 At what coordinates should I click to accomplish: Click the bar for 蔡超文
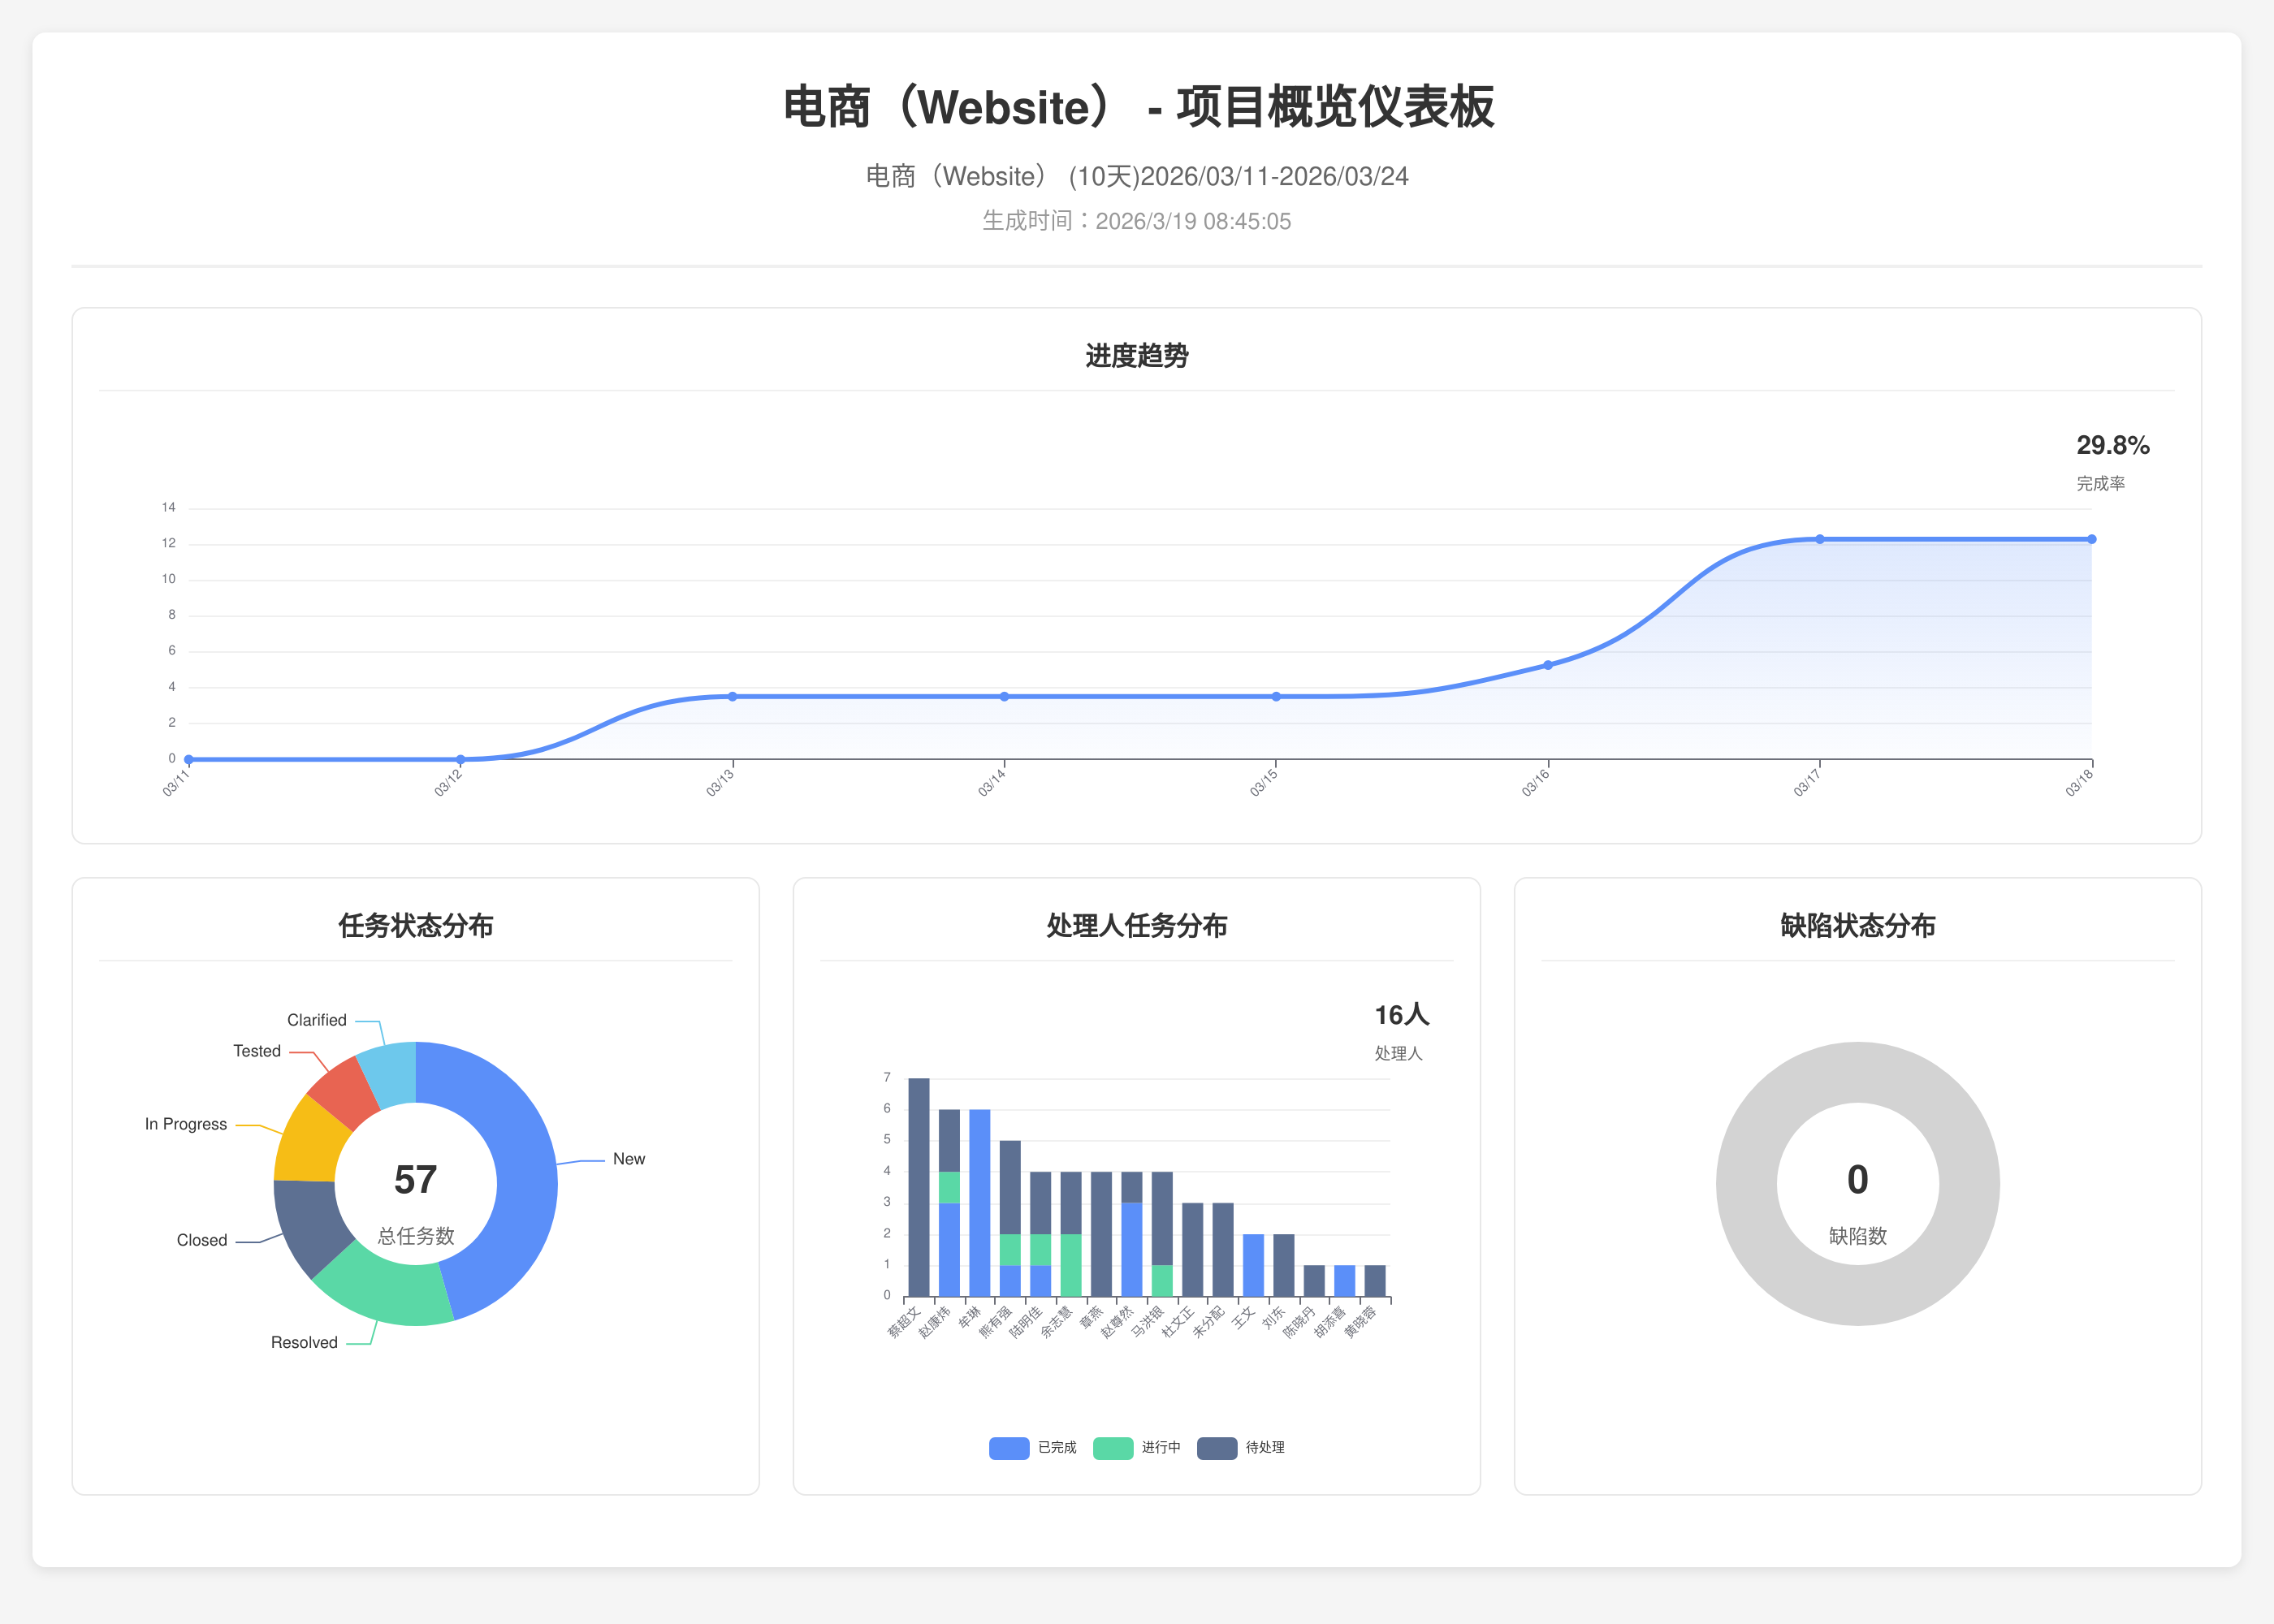click(918, 1187)
